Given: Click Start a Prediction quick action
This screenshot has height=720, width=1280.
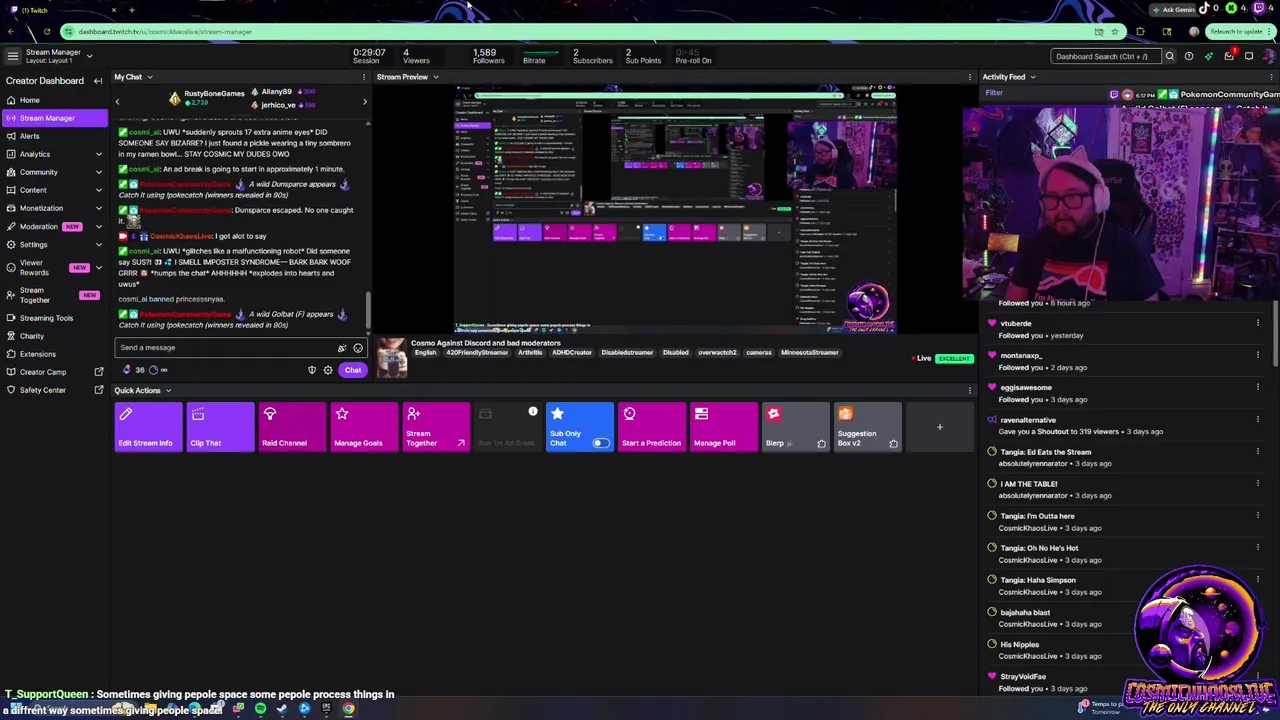Looking at the screenshot, I should pos(652,427).
